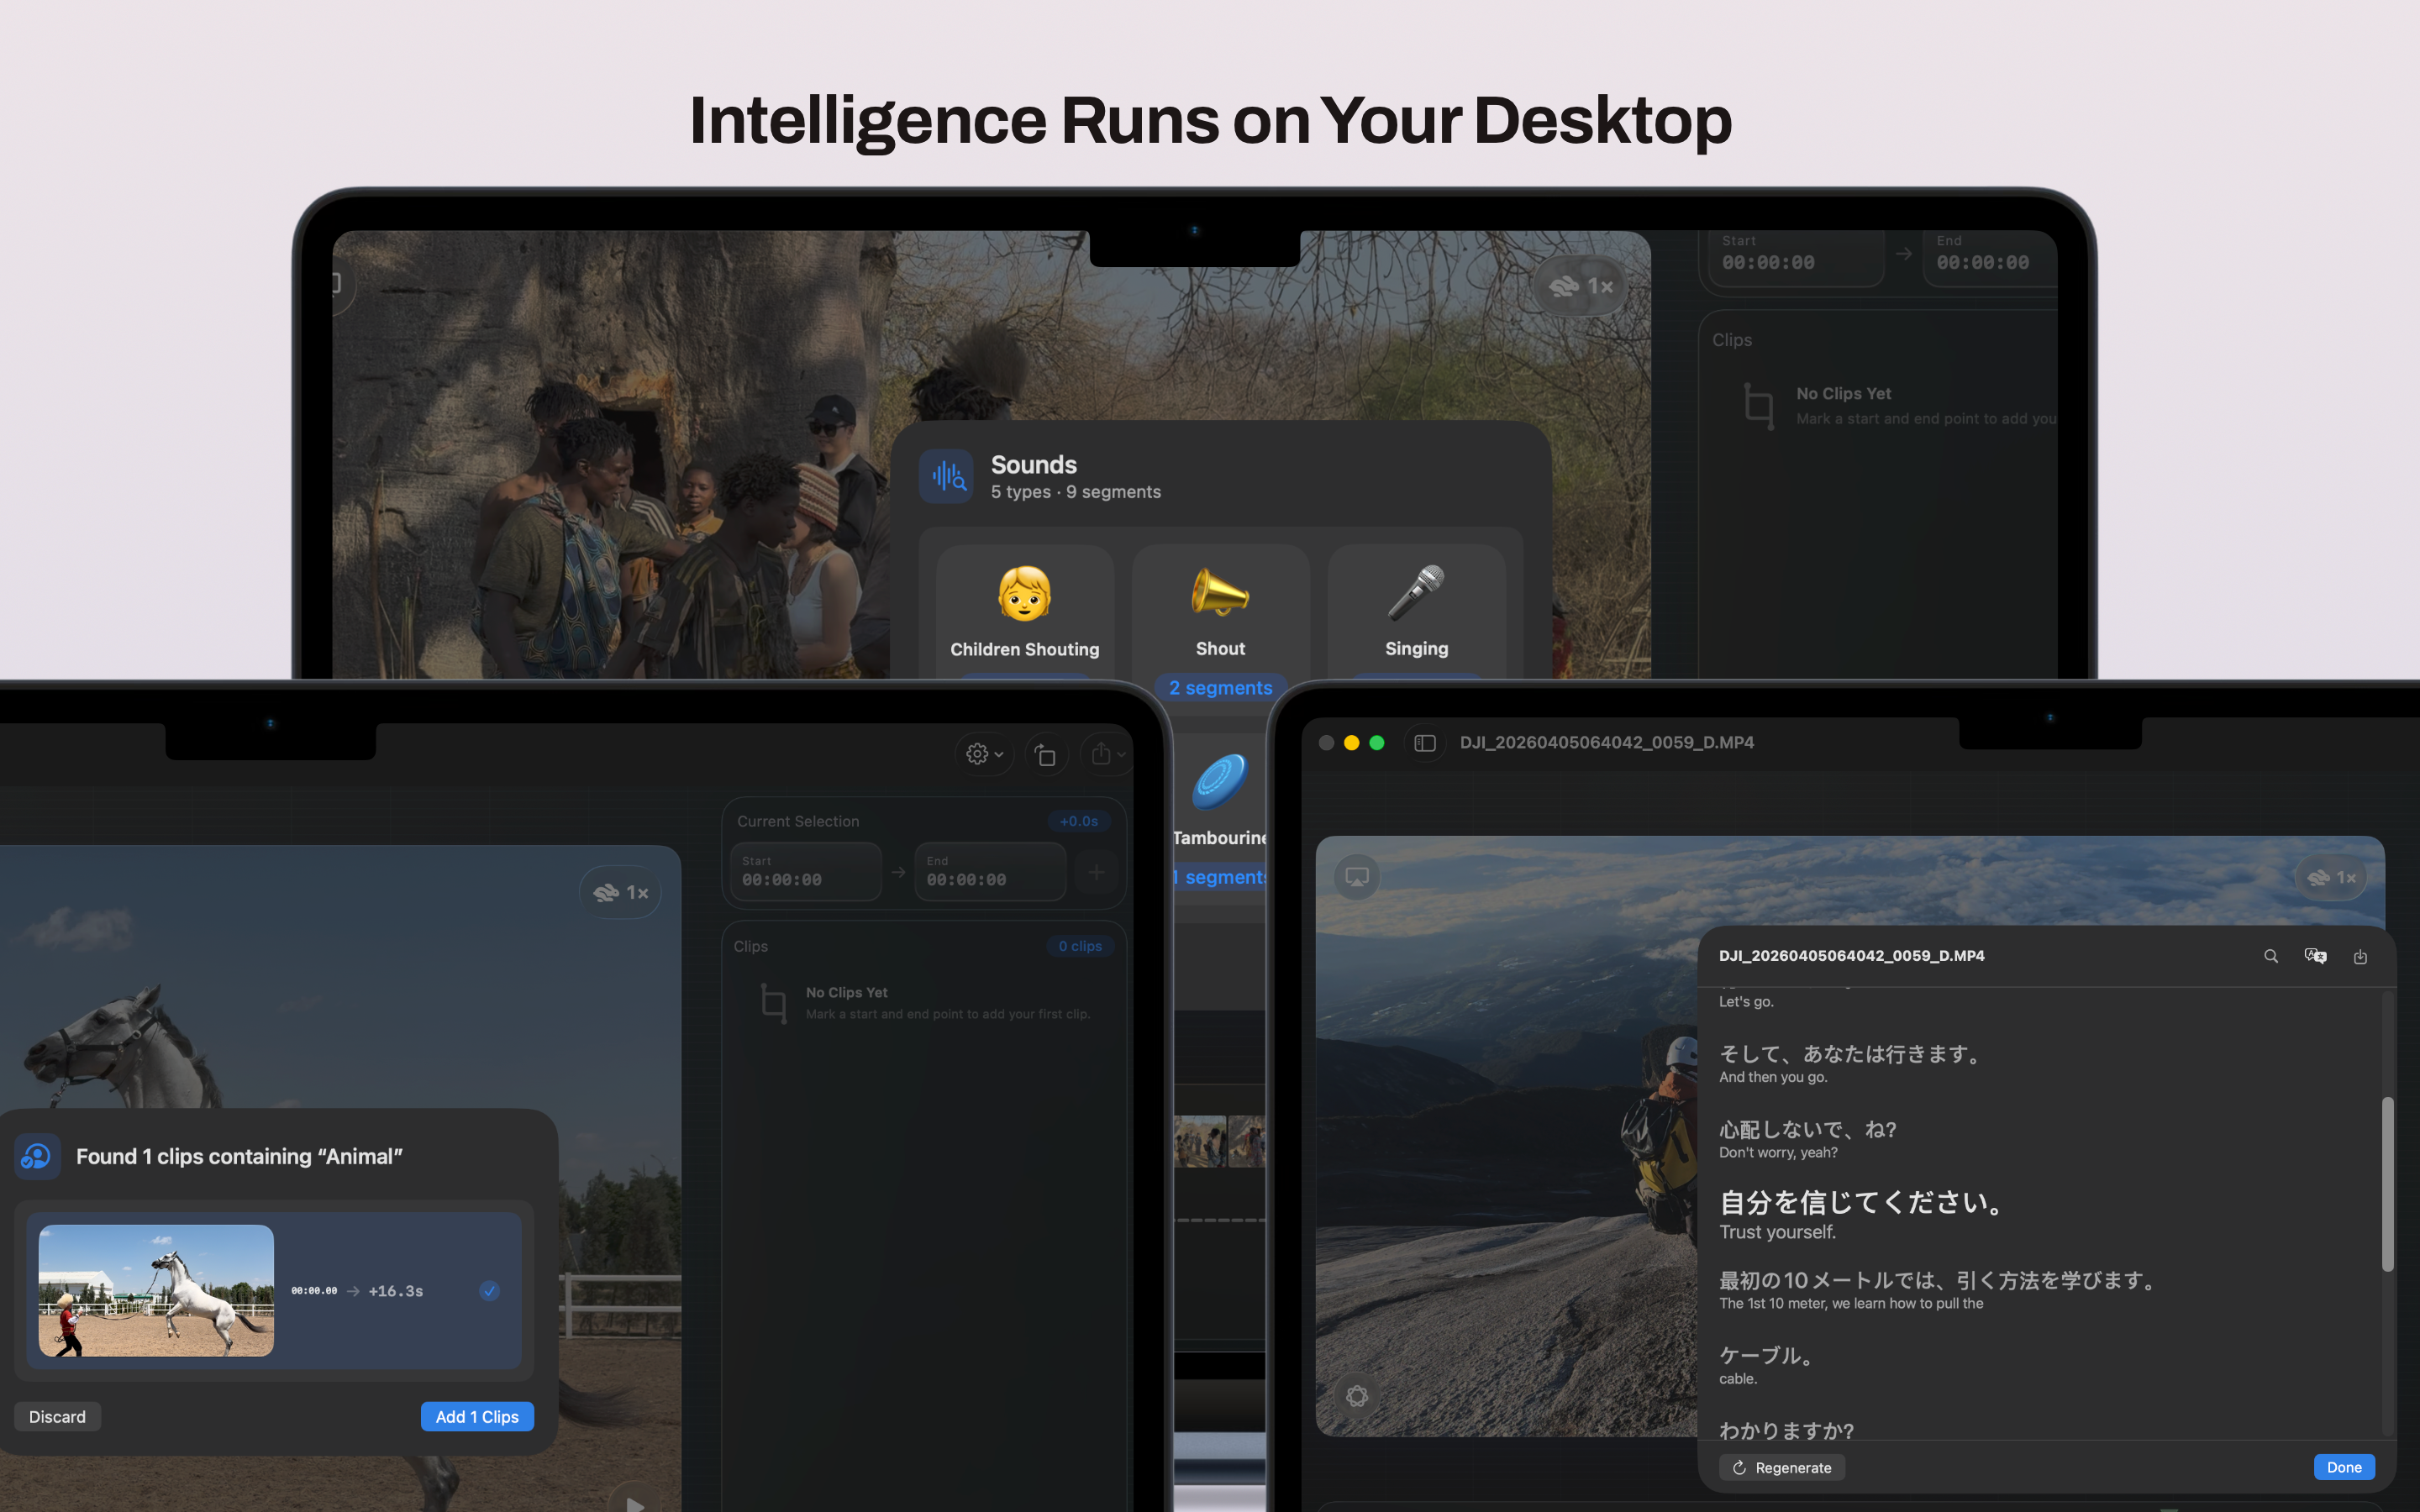Open the white horse clip thumbnail
2420x1512 pixels.
156,1290
